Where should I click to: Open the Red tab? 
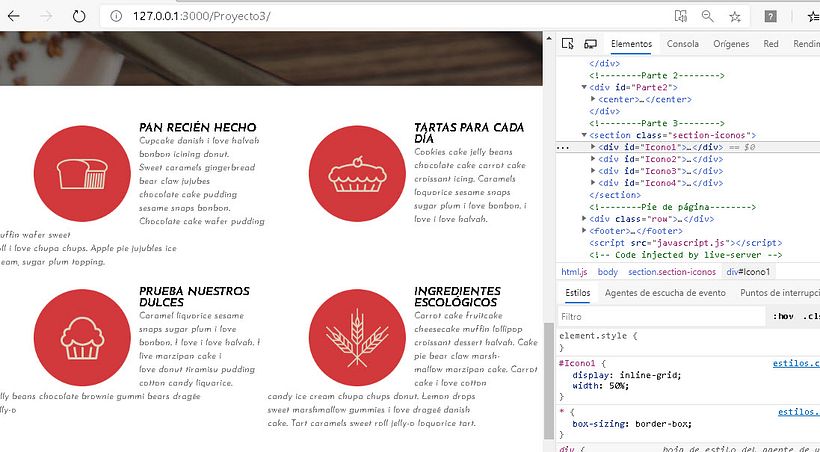click(x=771, y=44)
